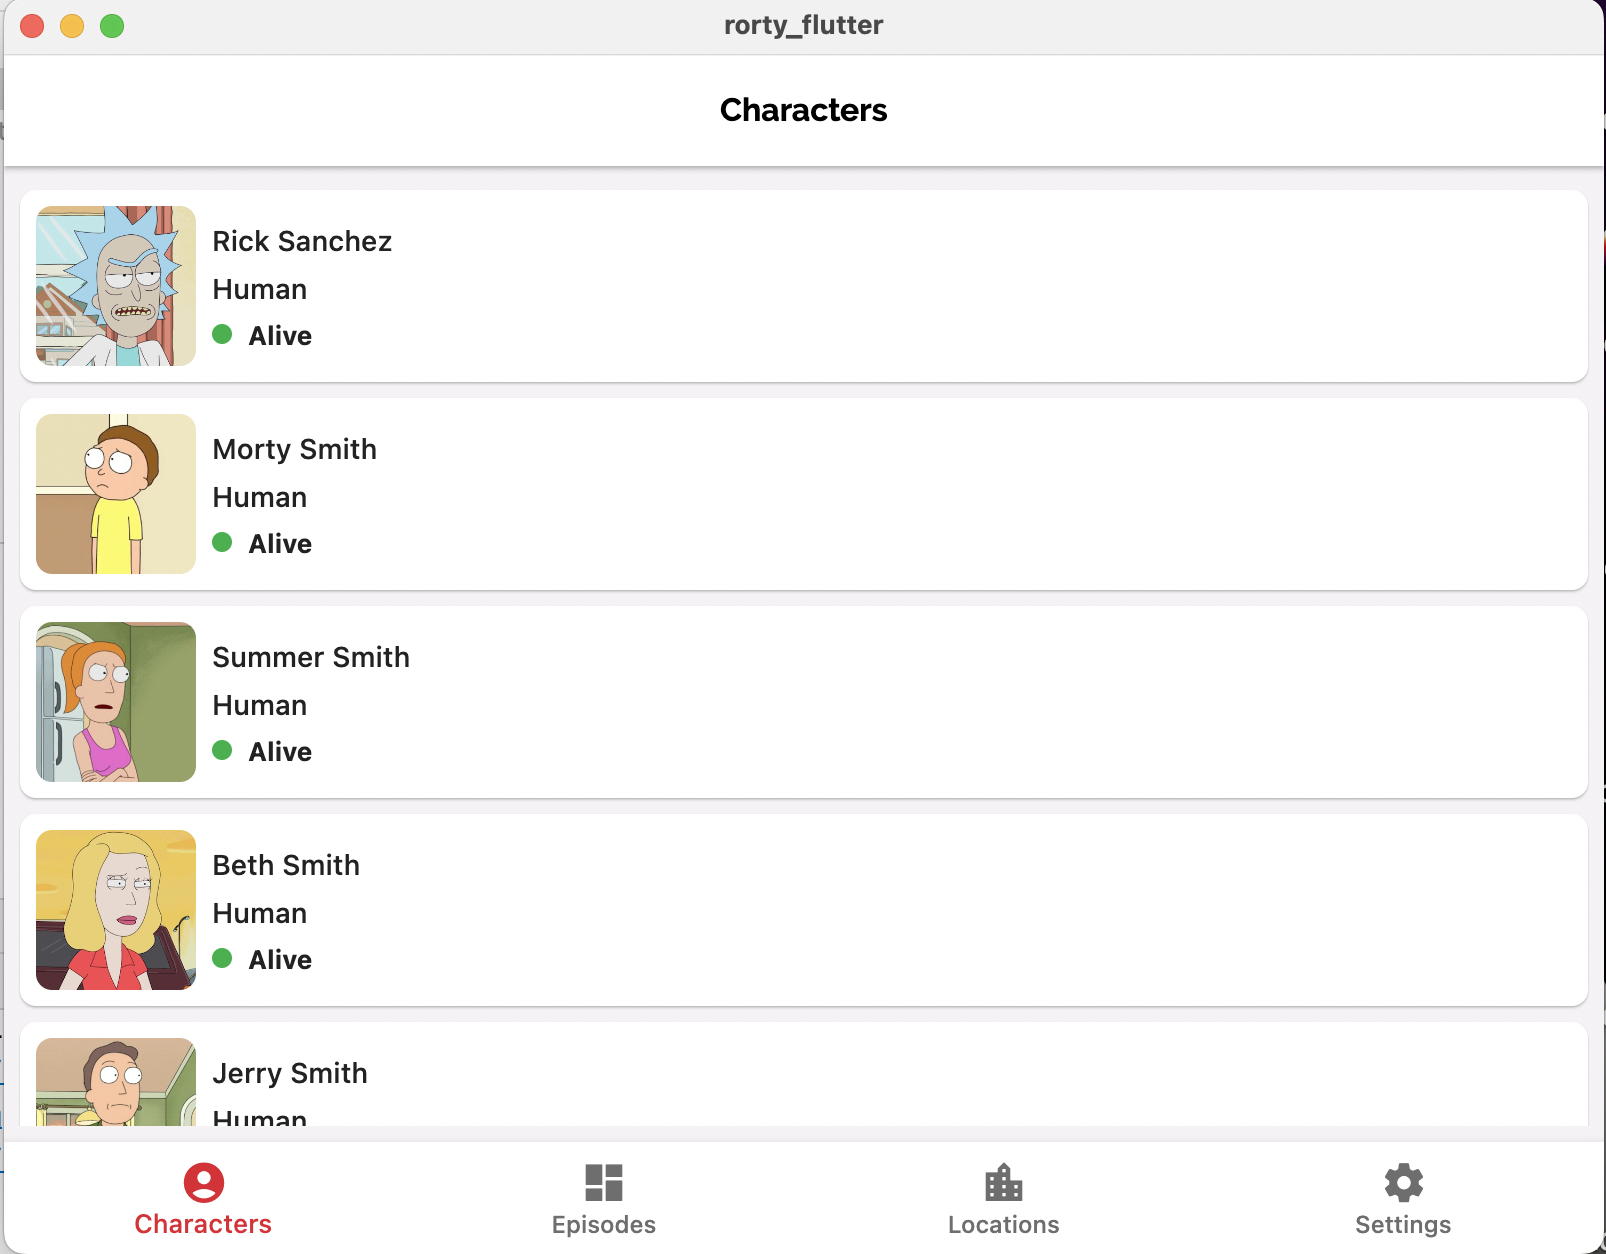Image resolution: width=1606 pixels, height=1254 pixels.
Task: Click the Jerry Smith name text
Action: [290, 1074]
